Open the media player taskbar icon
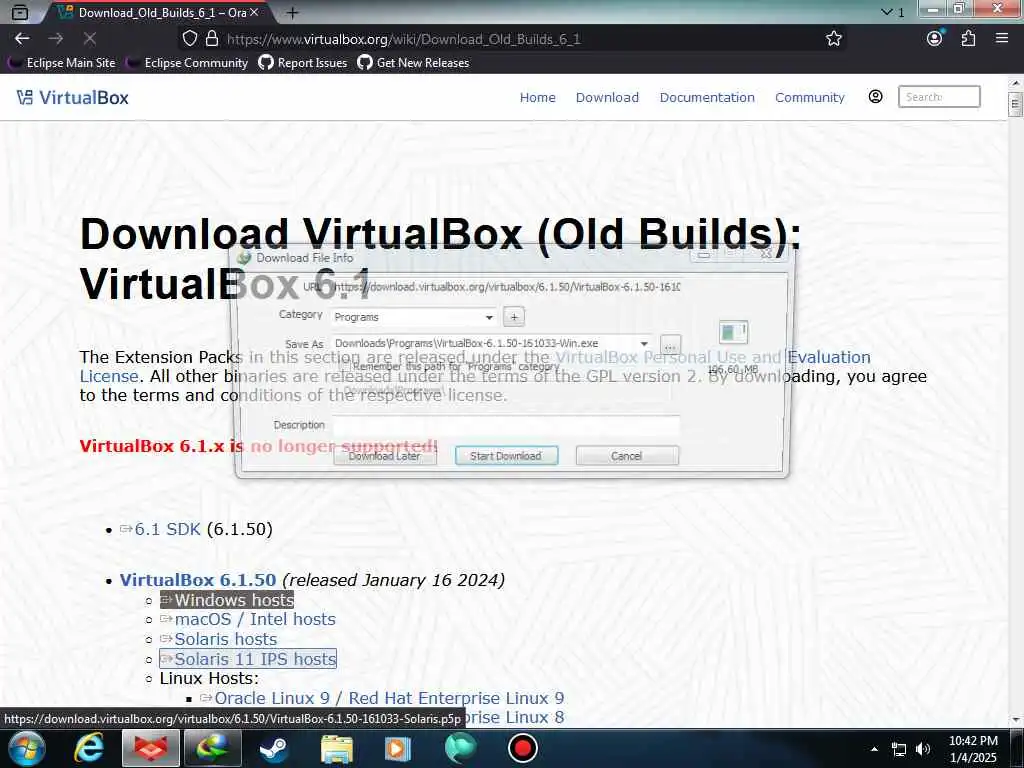The width and height of the screenshot is (1024, 768). tap(398, 748)
